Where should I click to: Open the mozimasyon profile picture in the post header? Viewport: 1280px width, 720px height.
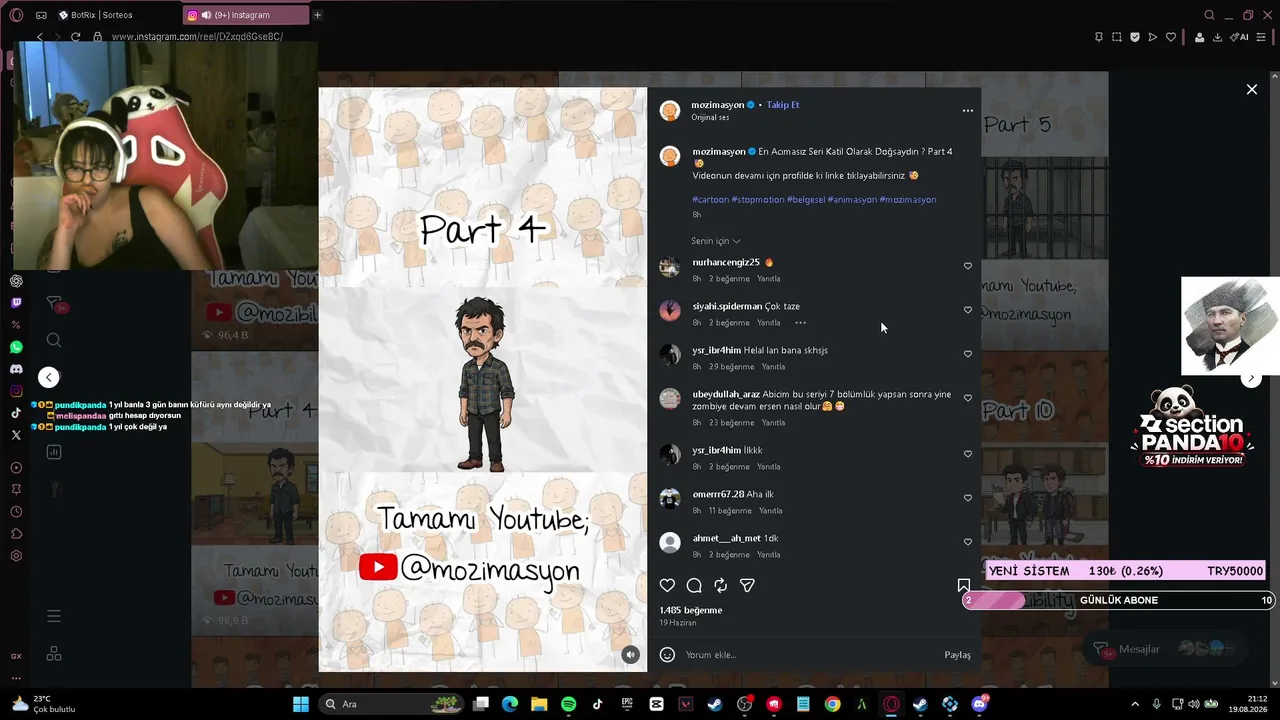click(x=670, y=110)
